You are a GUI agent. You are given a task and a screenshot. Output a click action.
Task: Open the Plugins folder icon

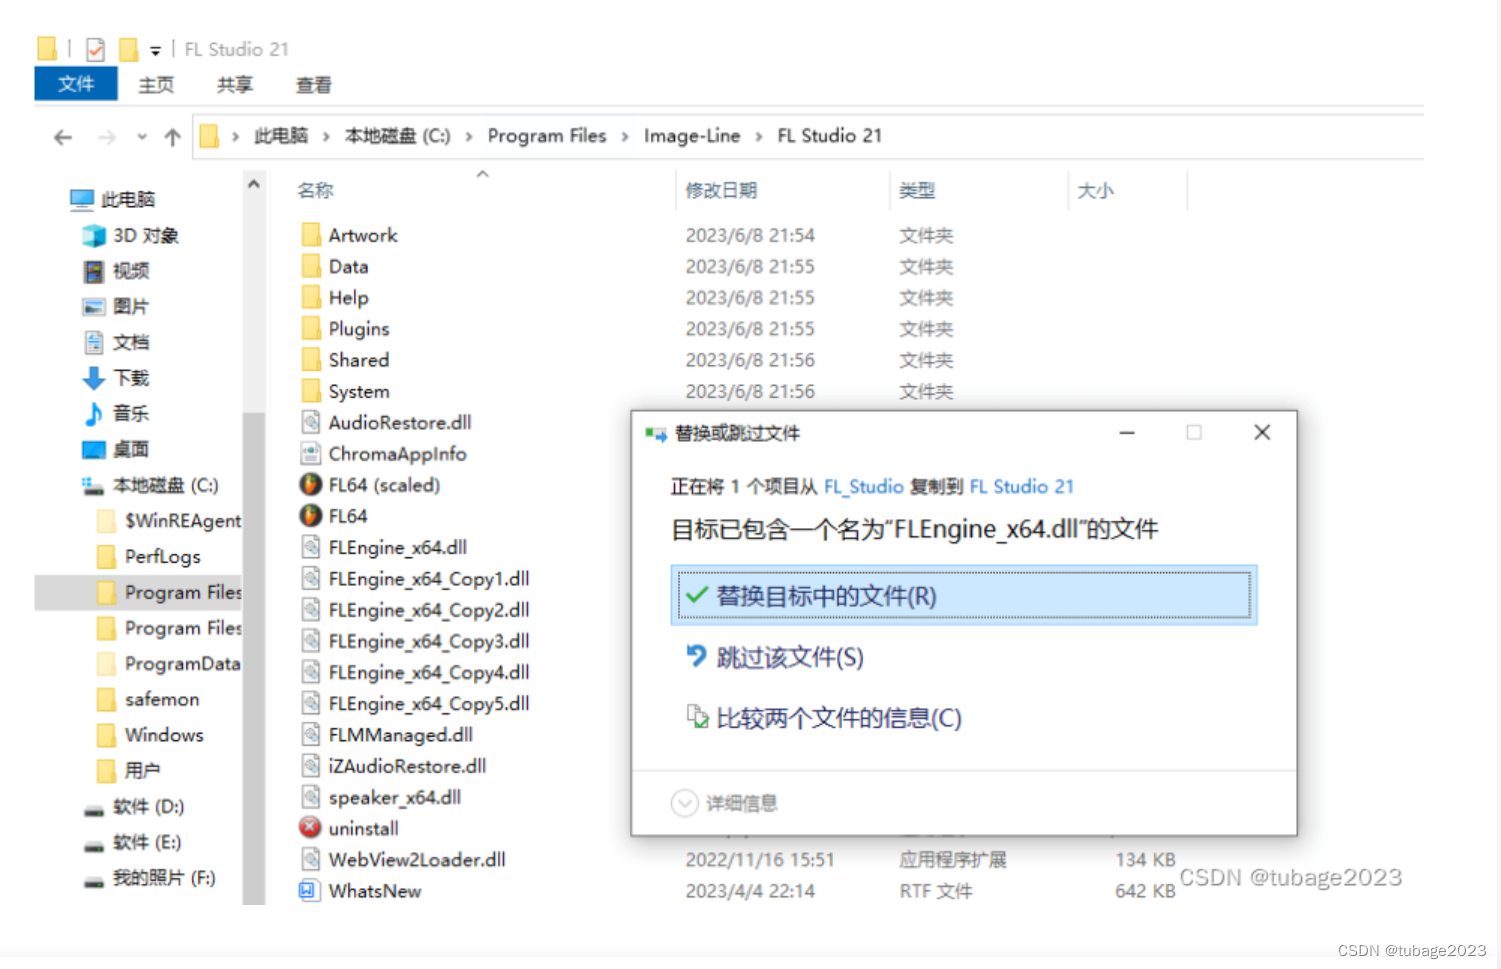(x=311, y=329)
